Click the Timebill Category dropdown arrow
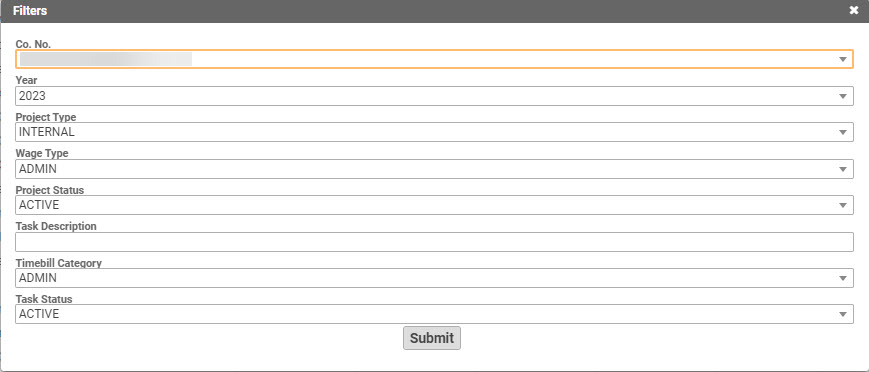Image resolution: width=869 pixels, height=372 pixels. (x=843, y=278)
